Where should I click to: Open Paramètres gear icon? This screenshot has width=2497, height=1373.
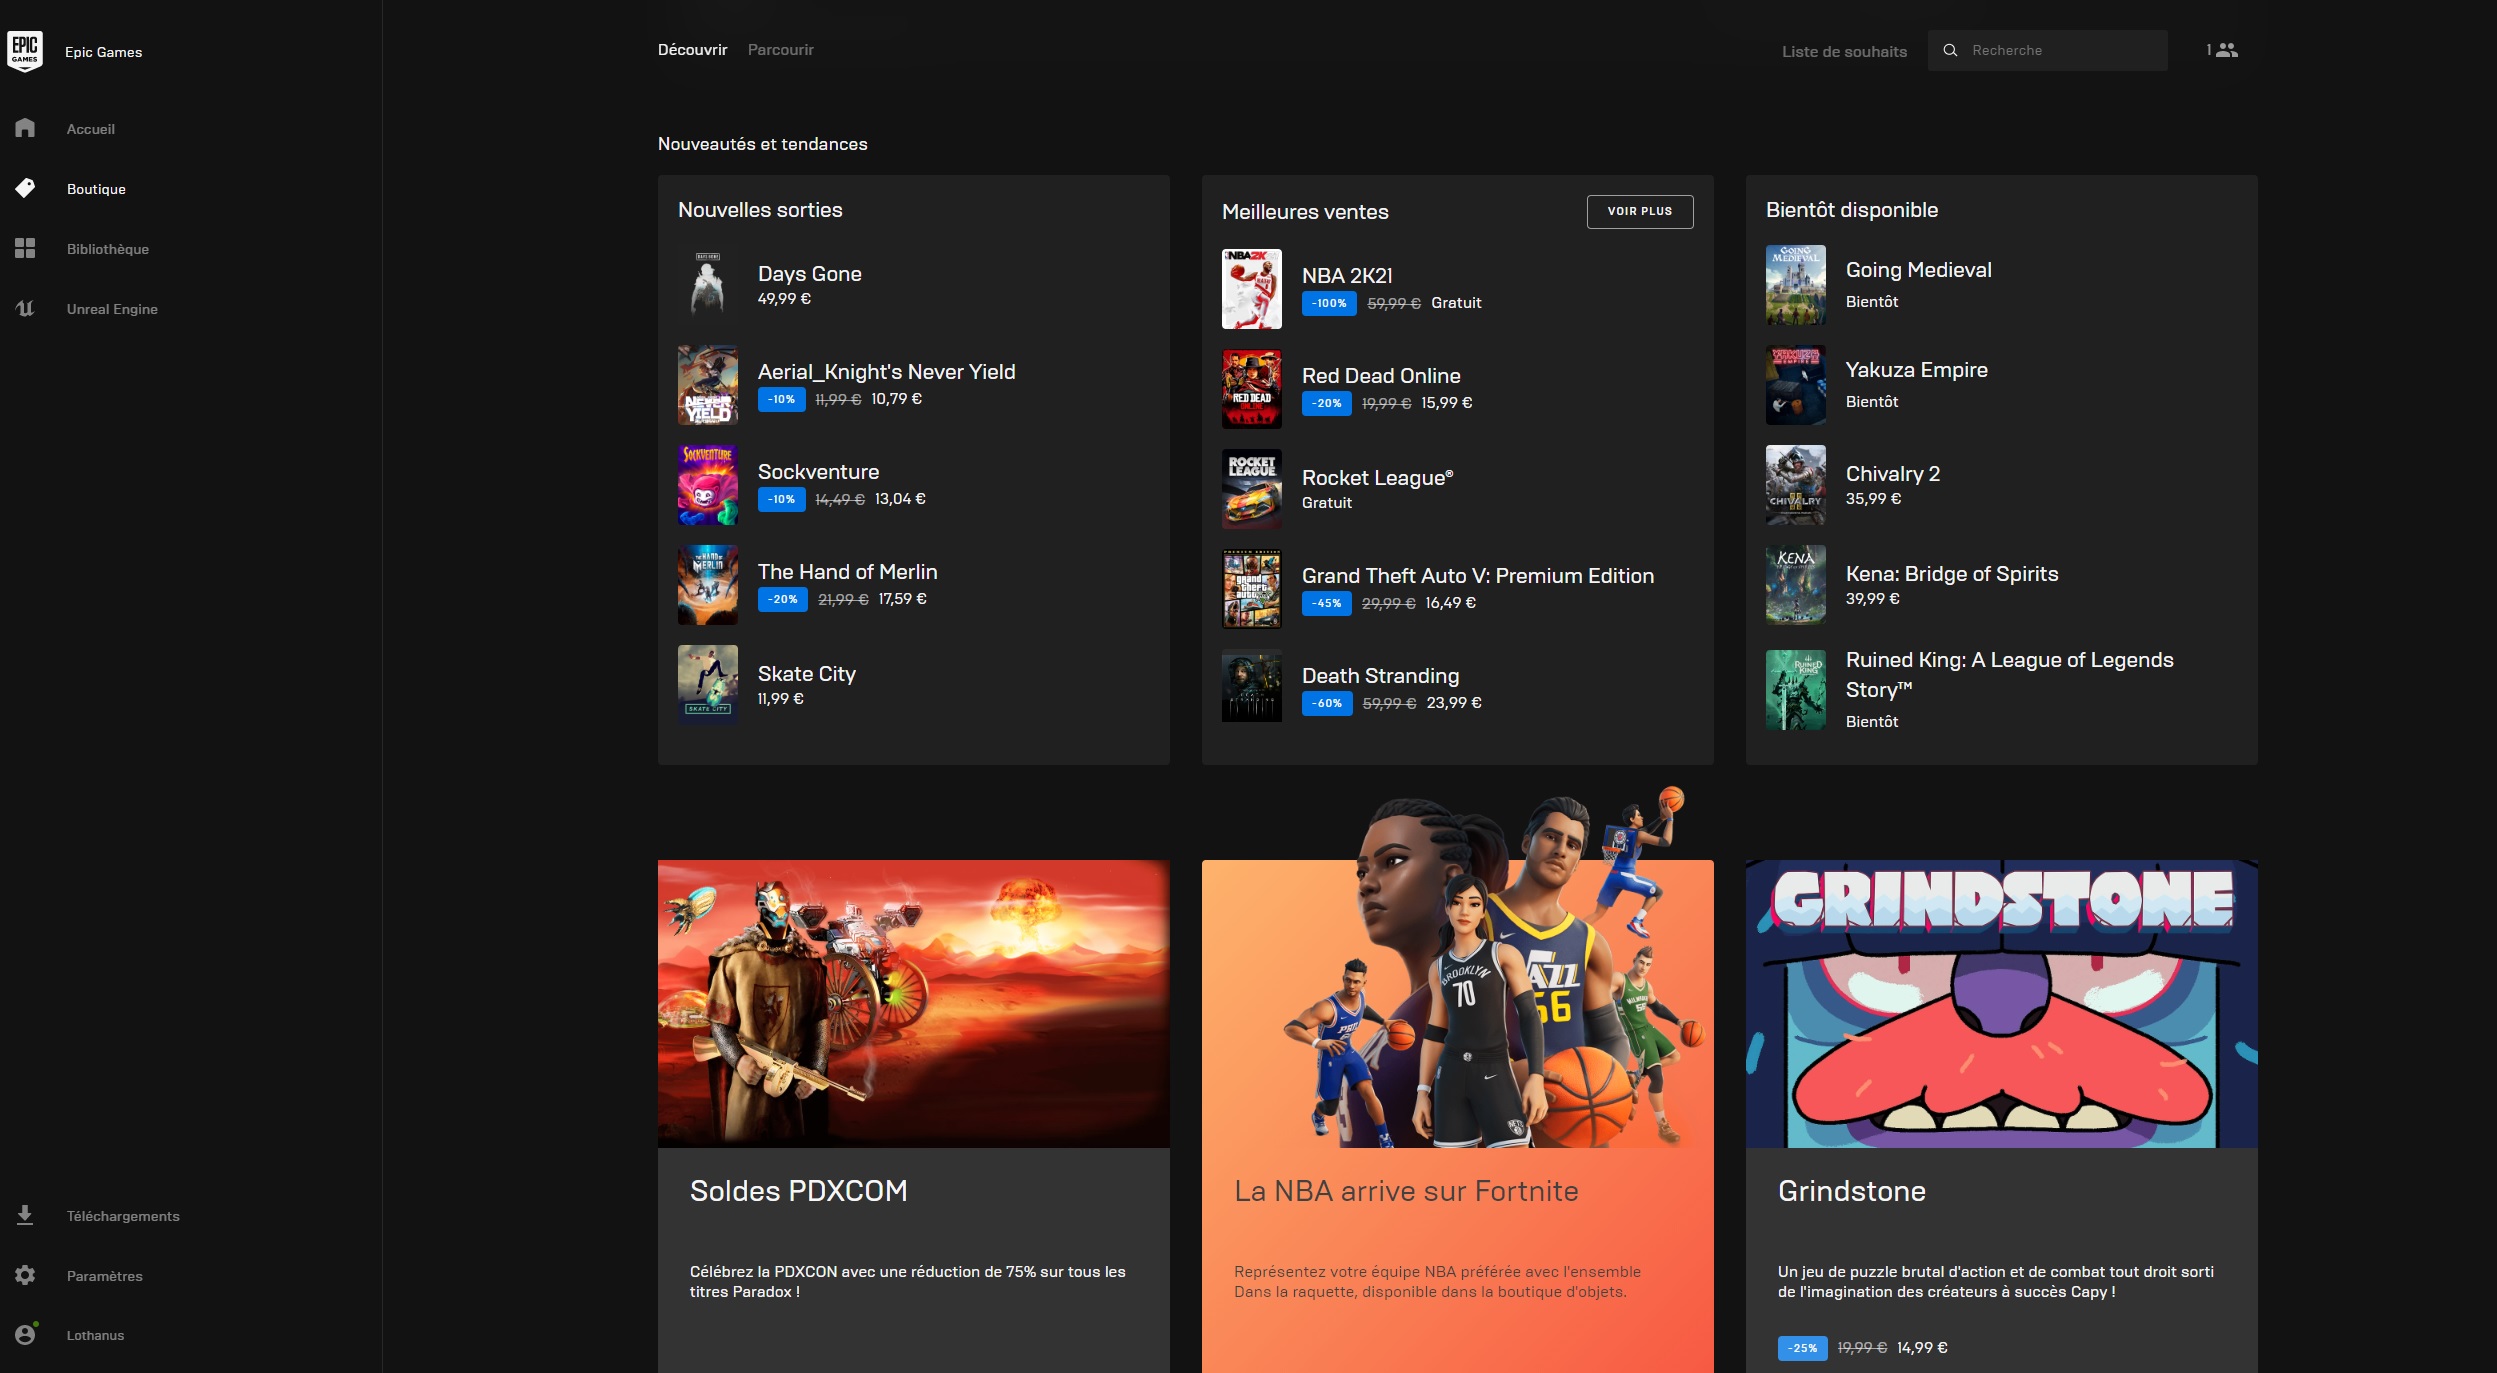click(x=25, y=1275)
